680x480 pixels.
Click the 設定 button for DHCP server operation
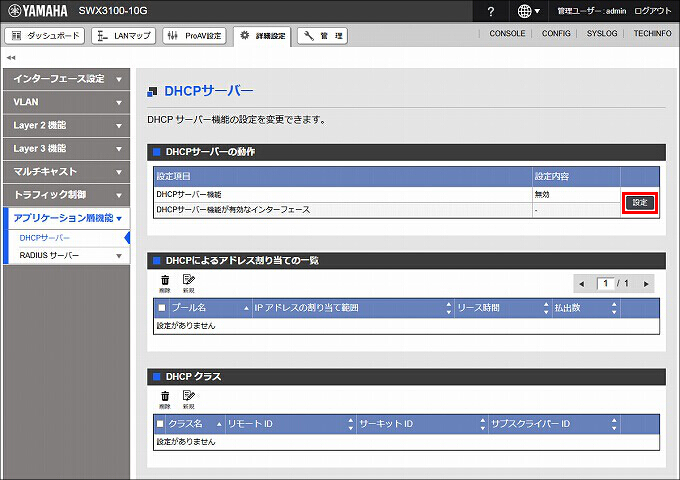[x=640, y=202]
